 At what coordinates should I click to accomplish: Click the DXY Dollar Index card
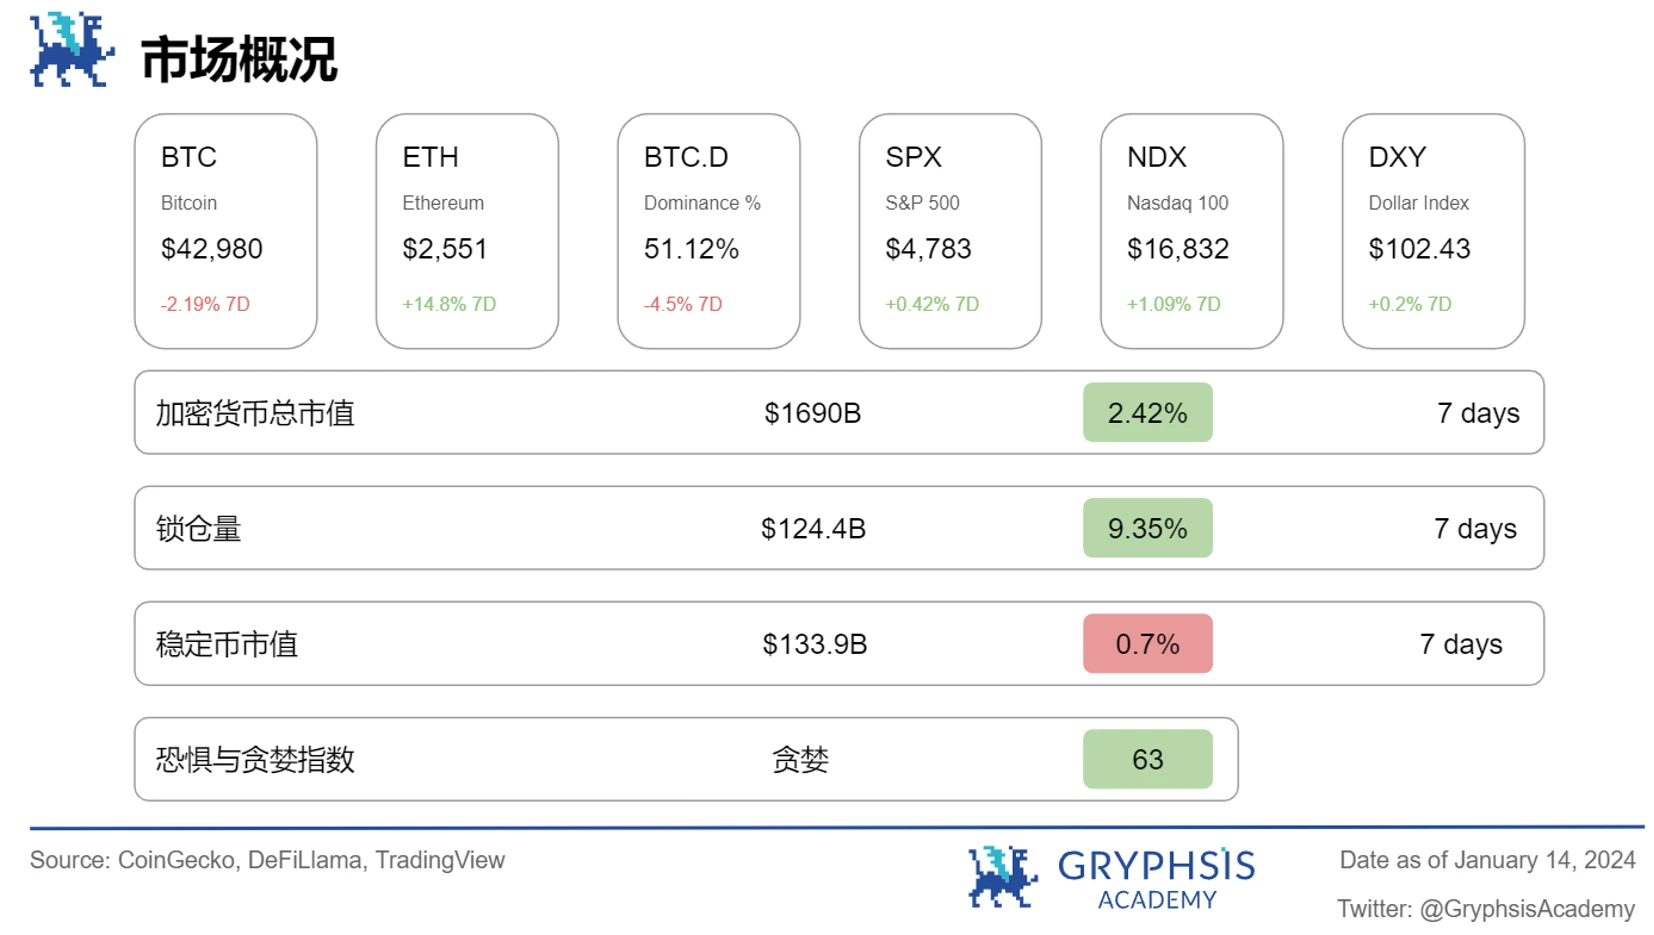(x=1433, y=231)
